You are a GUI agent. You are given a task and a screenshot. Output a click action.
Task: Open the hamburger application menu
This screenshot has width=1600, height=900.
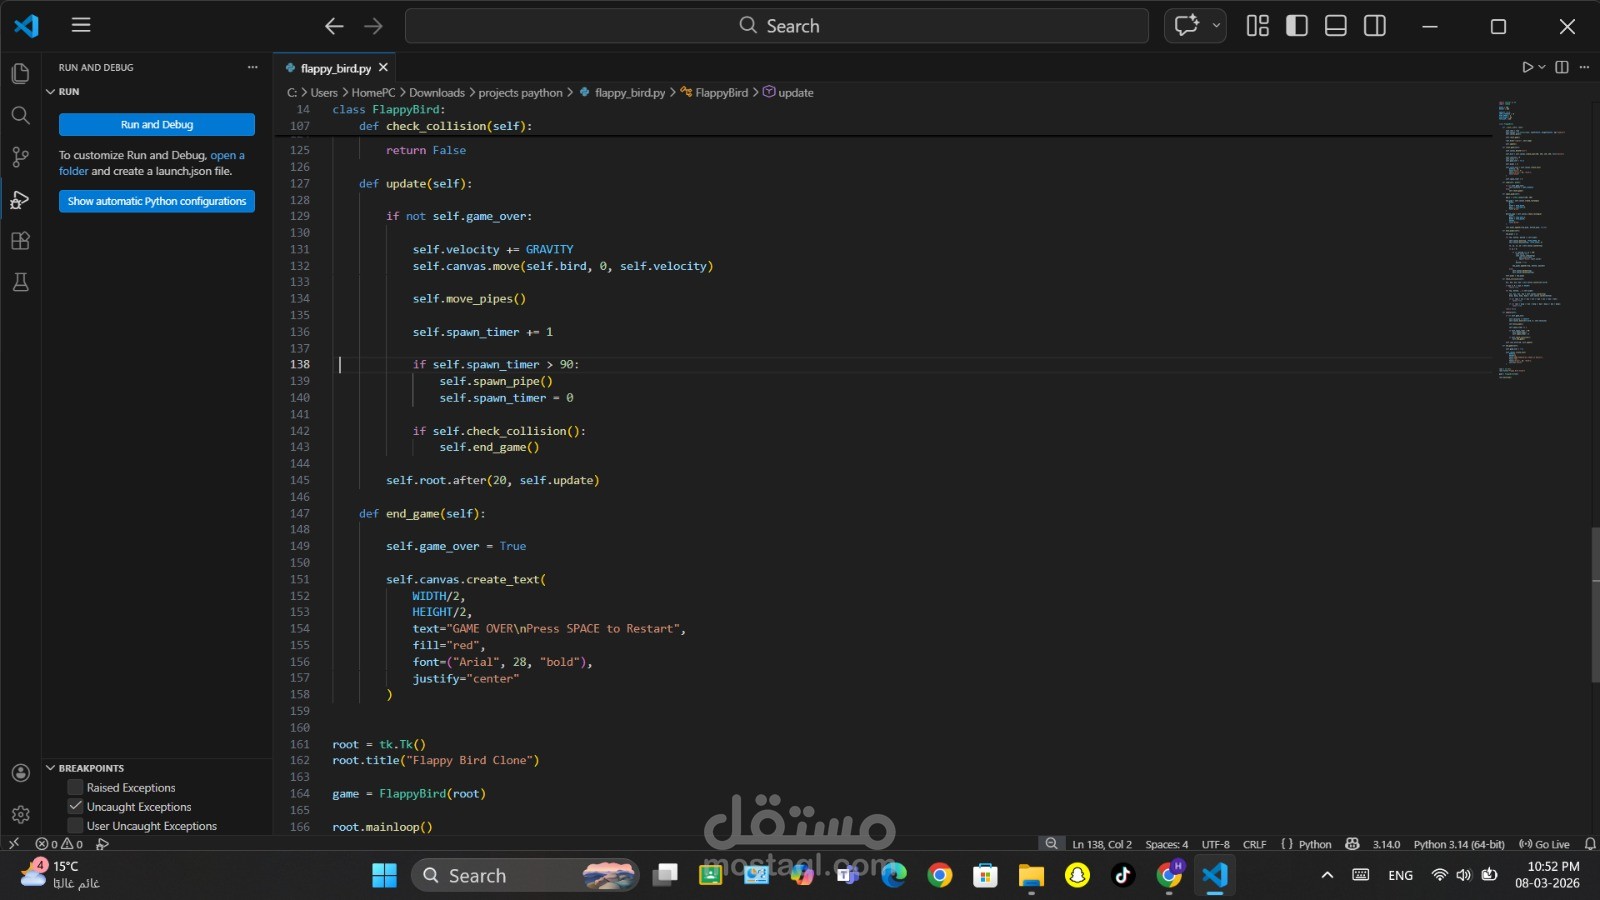[x=81, y=25]
